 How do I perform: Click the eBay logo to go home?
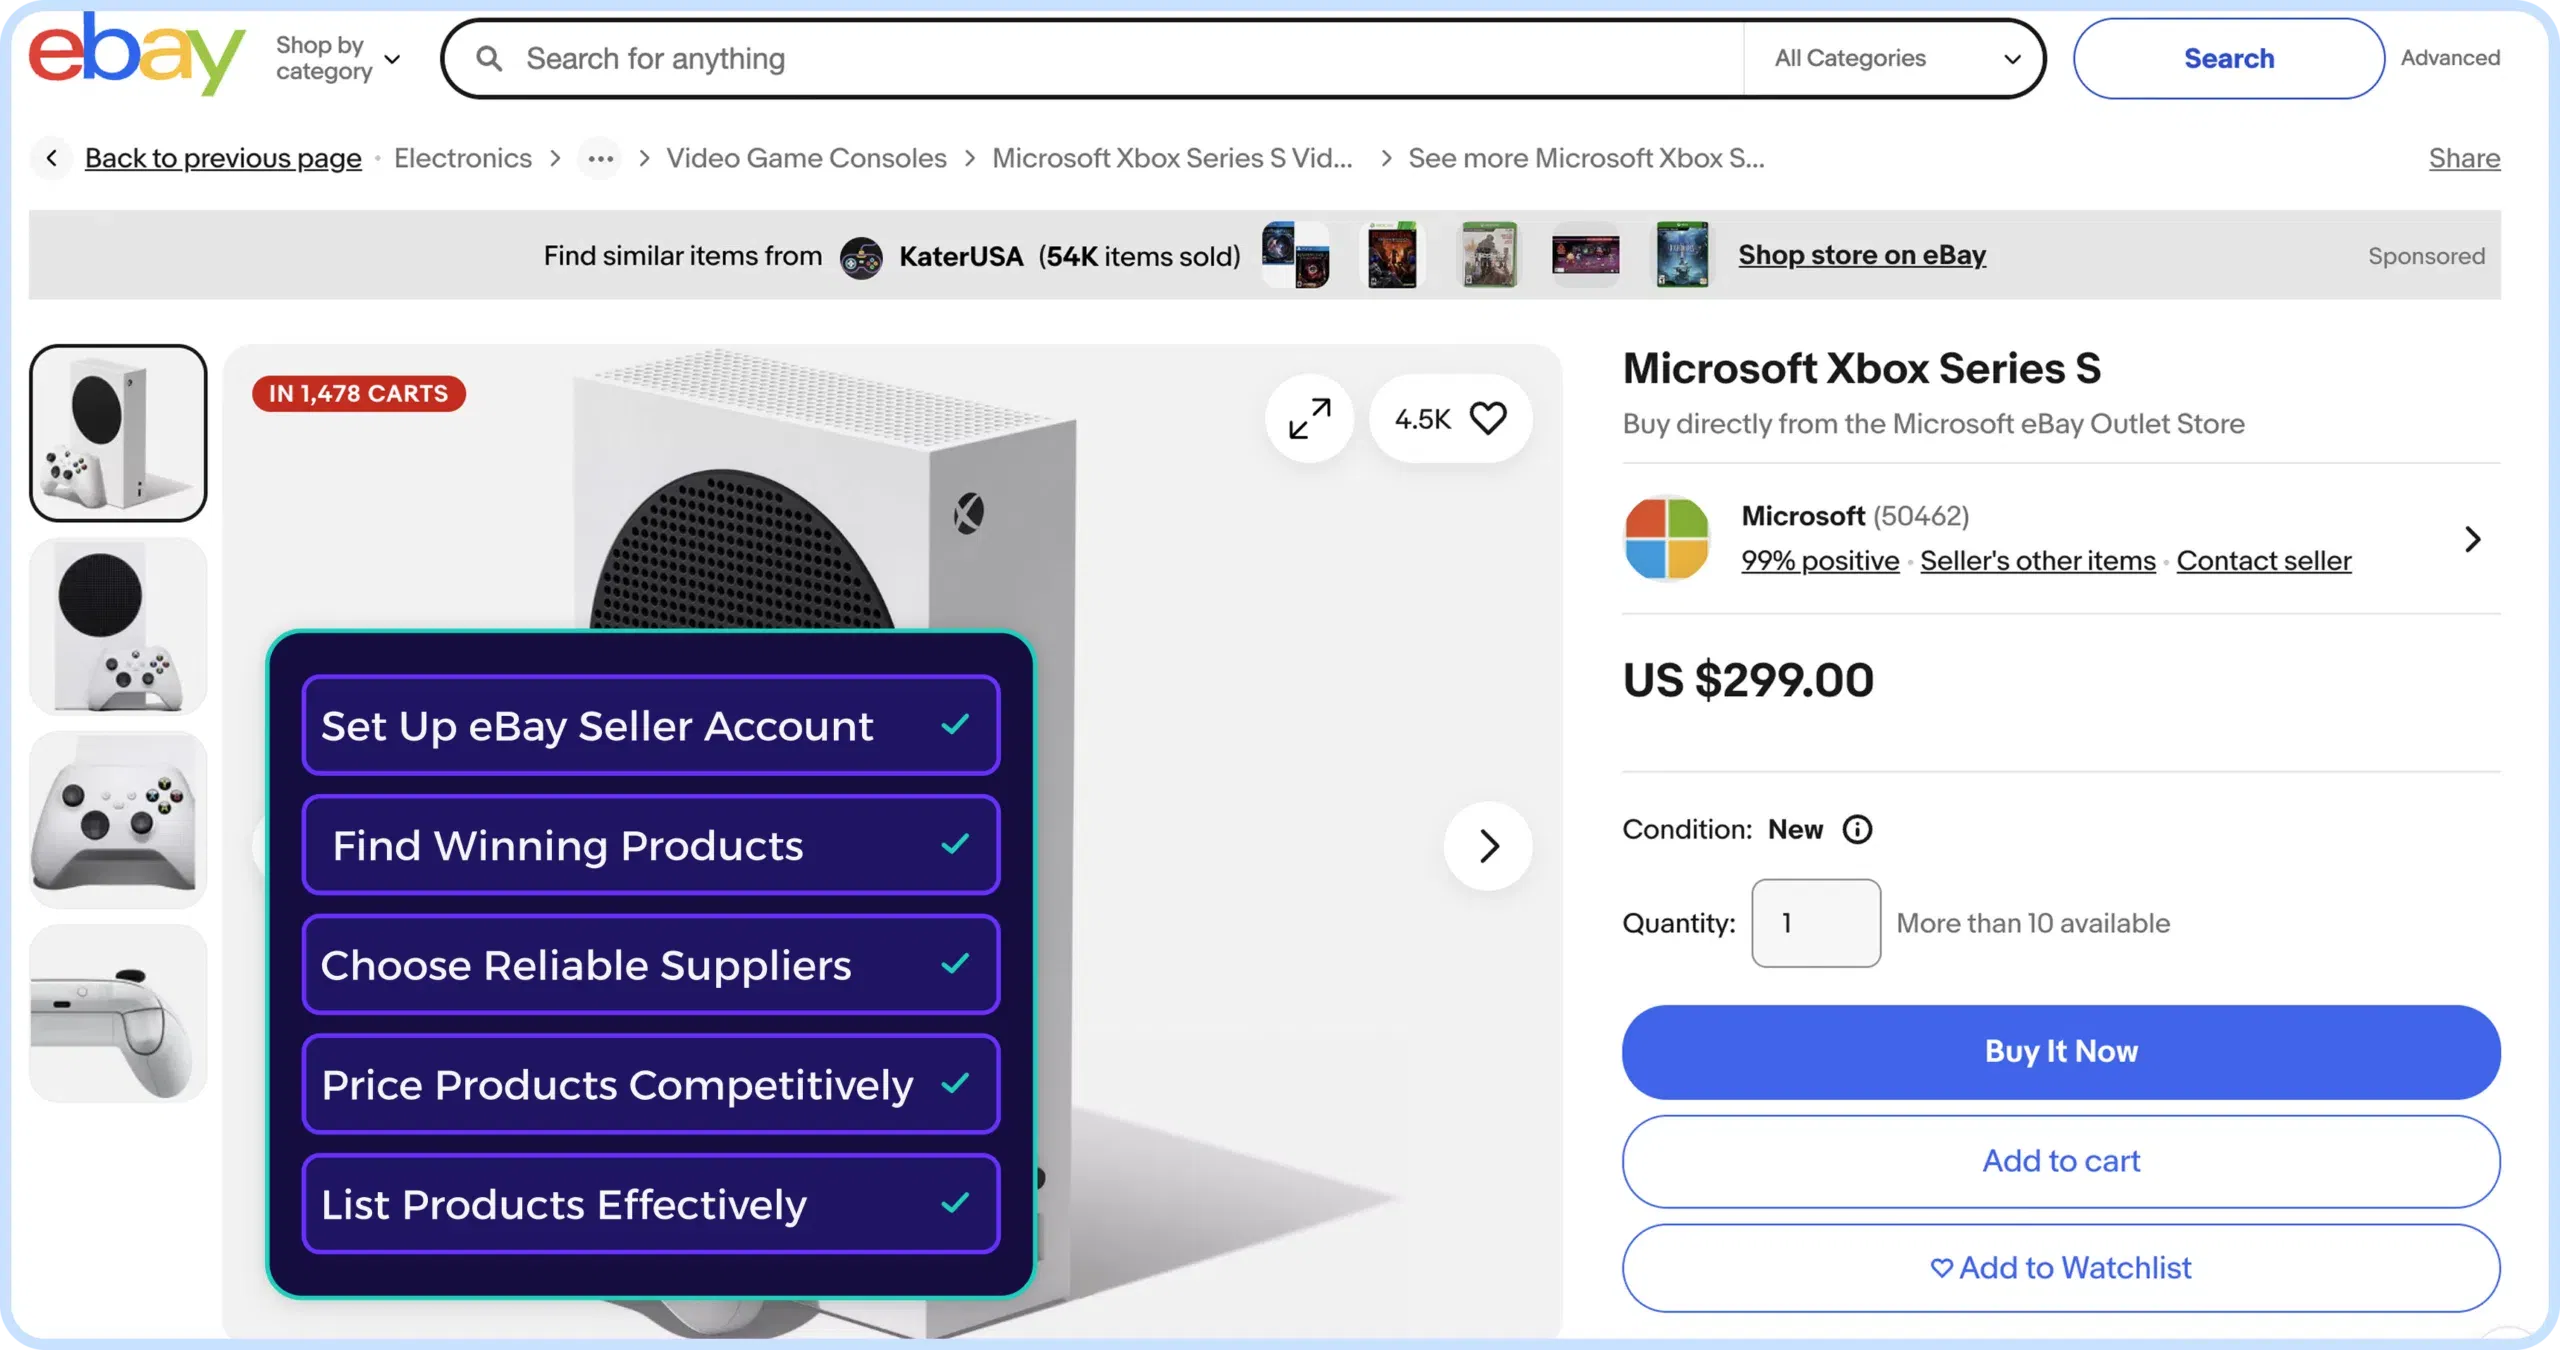tap(136, 56)
